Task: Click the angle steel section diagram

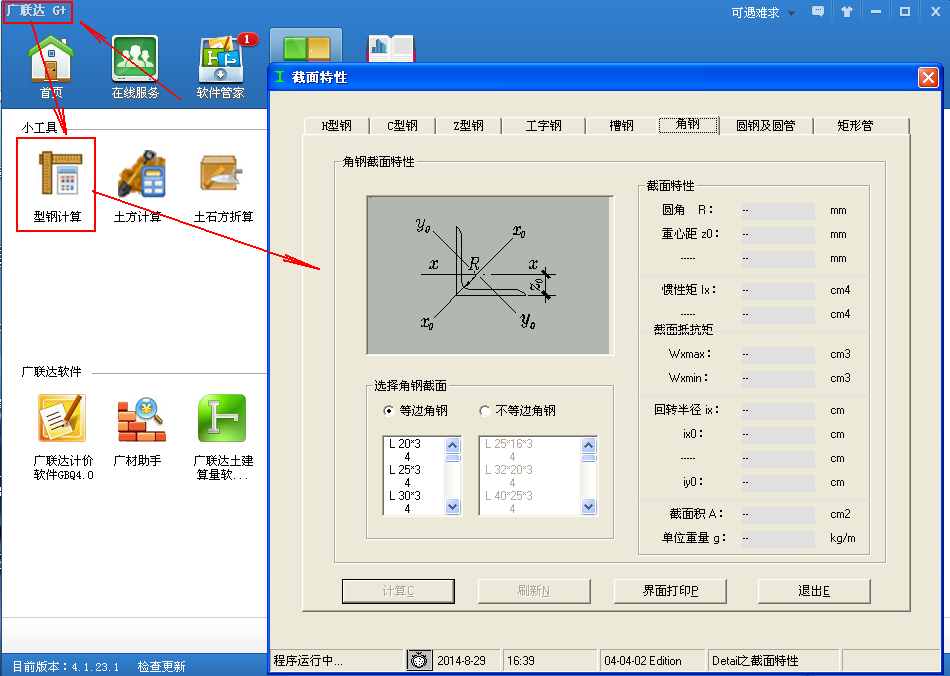Action: click(x=490, y=276)
